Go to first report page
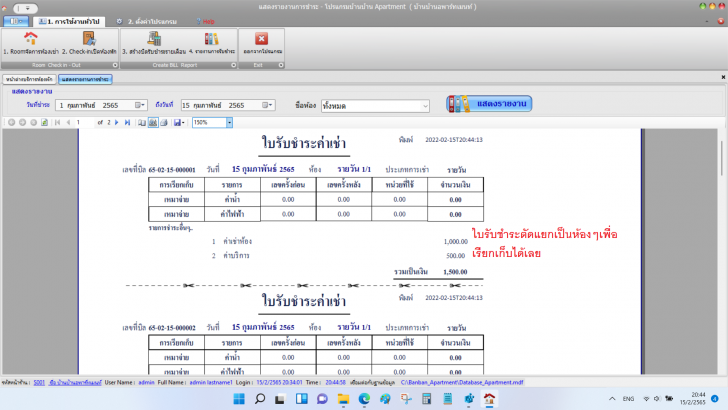 (x=58, y=123)
